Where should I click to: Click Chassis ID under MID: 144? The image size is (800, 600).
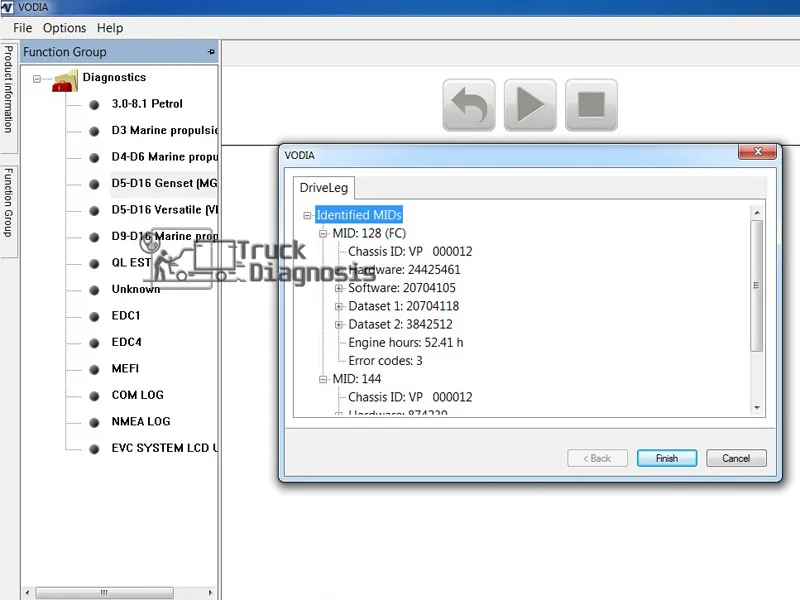(410, 397)
